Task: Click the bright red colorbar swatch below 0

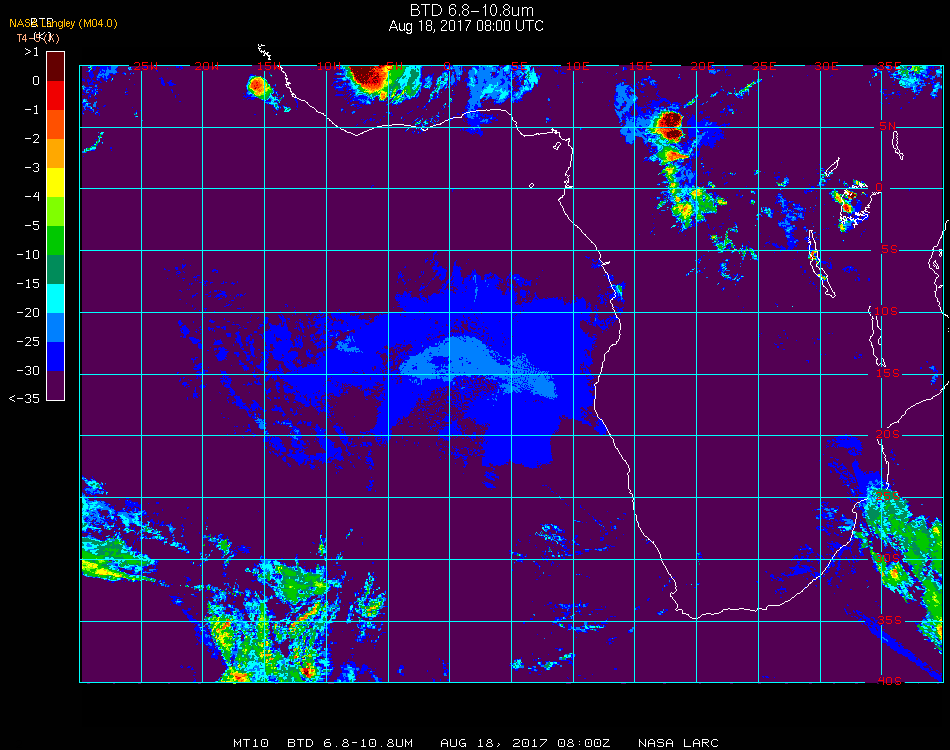Action: [x=55, y=95]
